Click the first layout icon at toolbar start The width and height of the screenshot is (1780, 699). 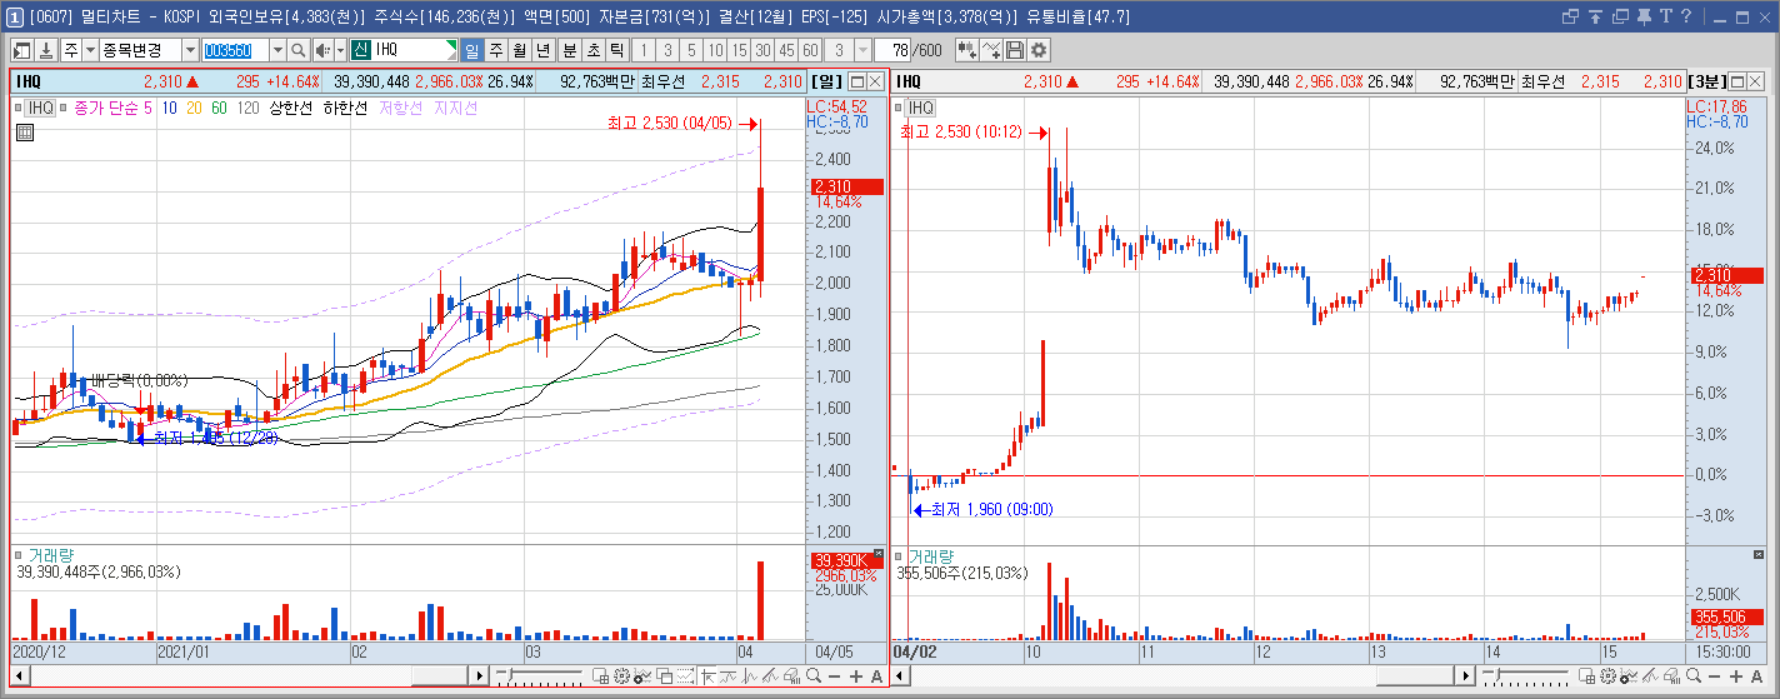[22, 50]
